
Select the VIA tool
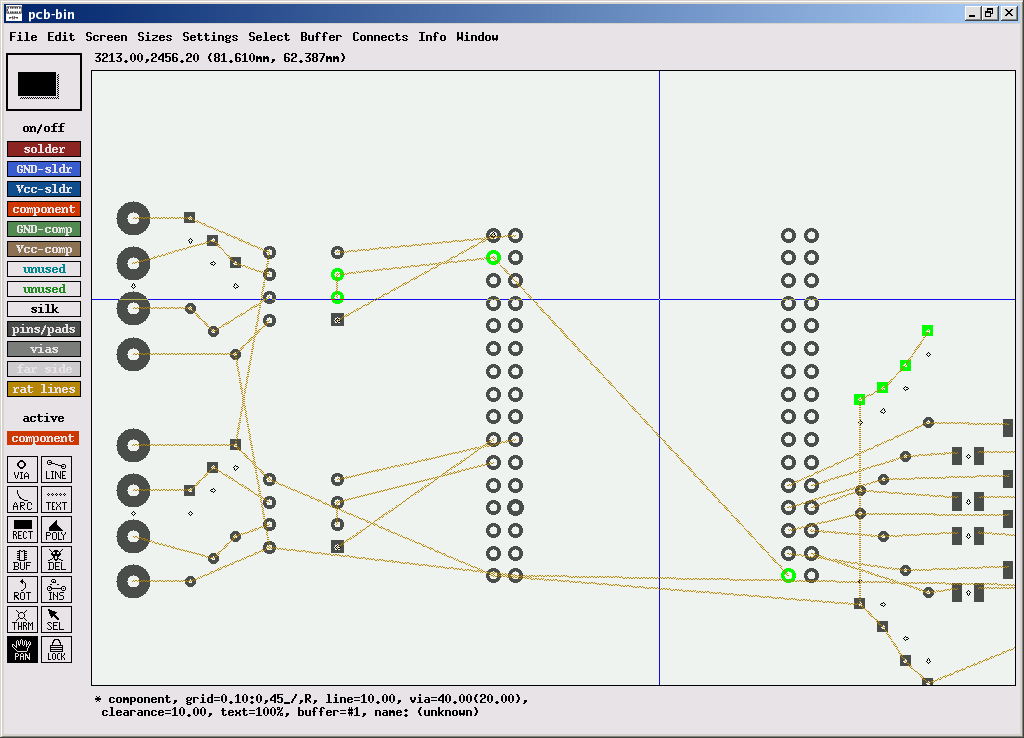22,469
